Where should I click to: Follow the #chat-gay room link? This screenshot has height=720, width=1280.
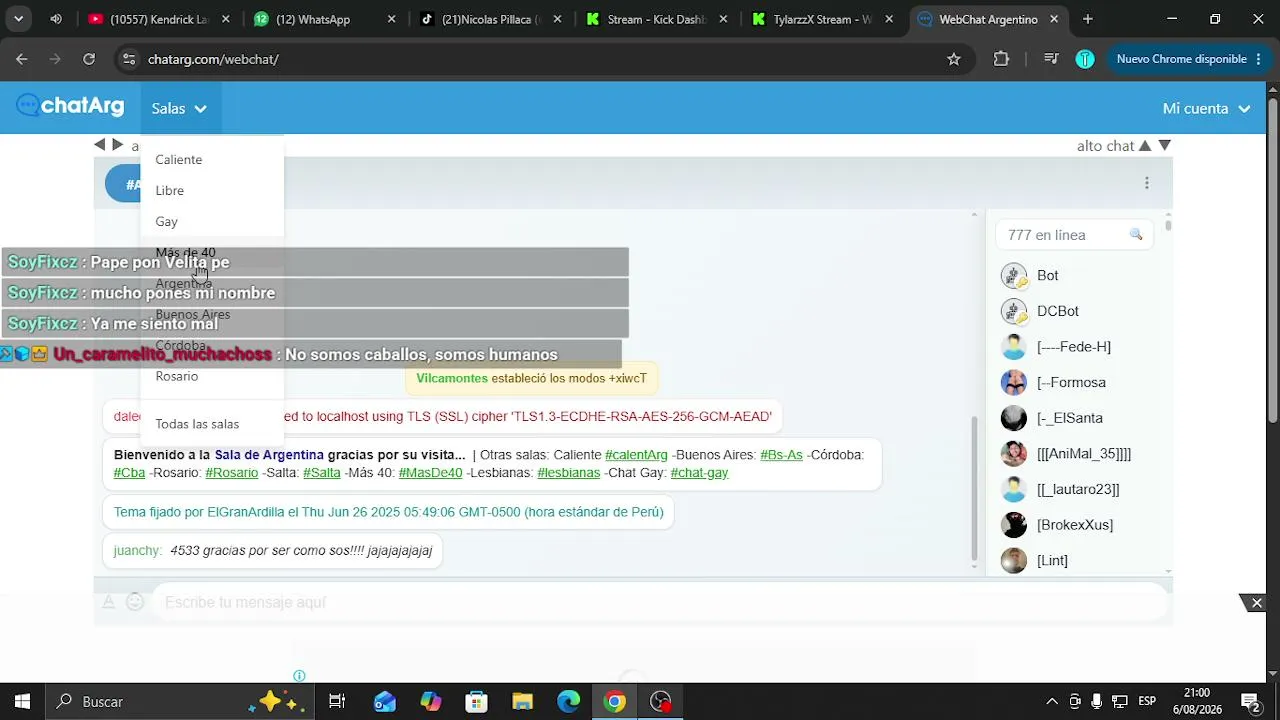pos(699,473)
